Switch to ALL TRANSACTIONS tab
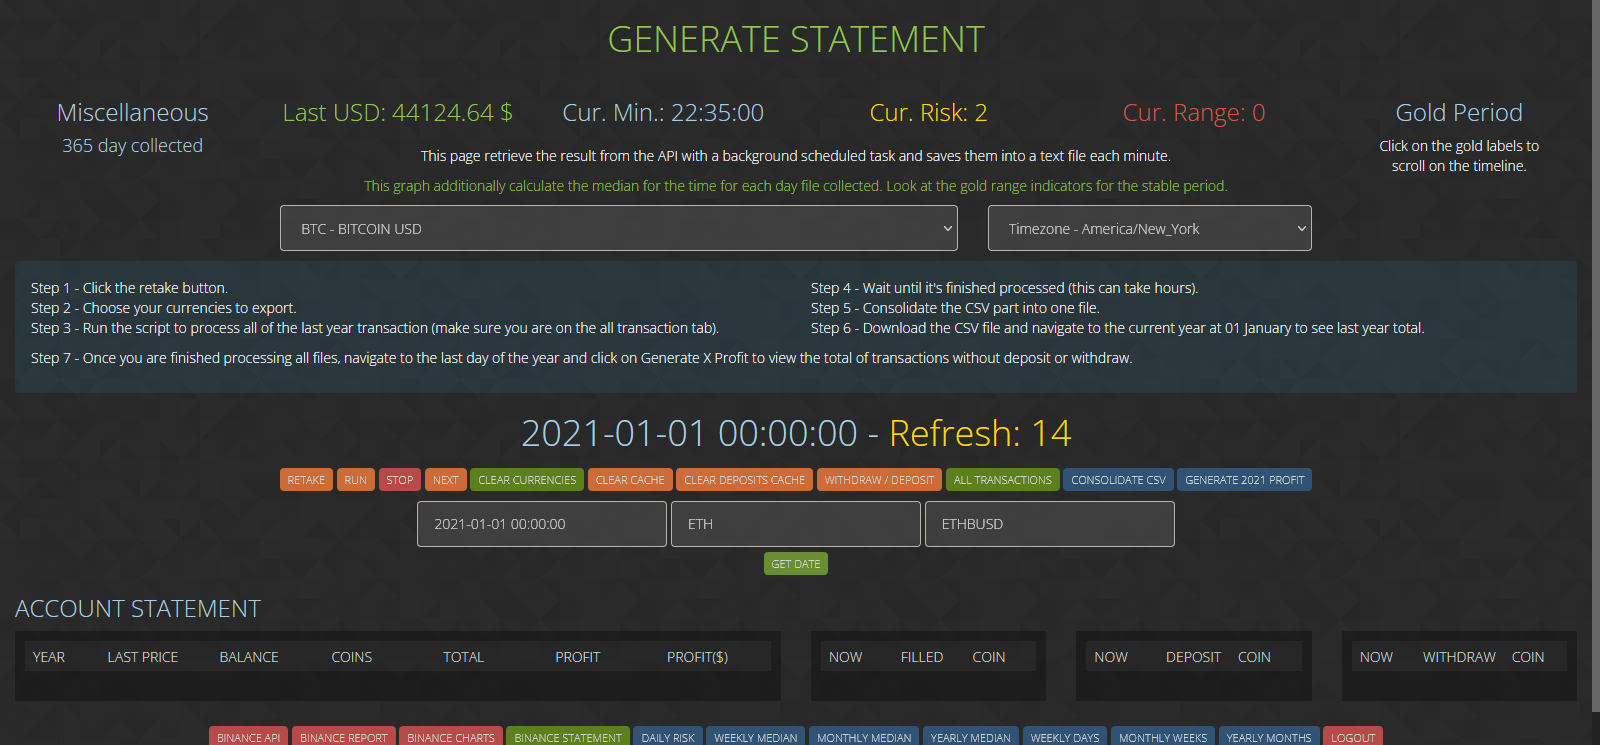Image resolution: width=1600 pixels, height=745 pixels. click(x=1002, y=480)
